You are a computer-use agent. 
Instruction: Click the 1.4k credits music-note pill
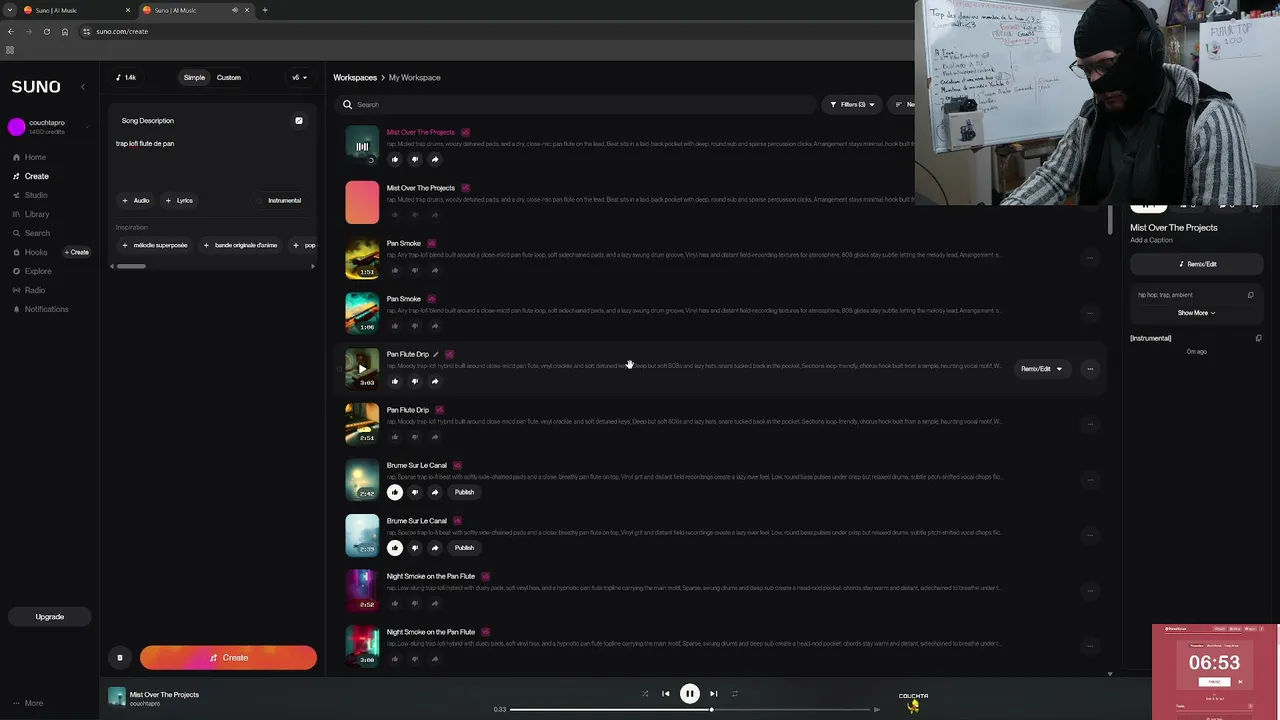[126, 77]
